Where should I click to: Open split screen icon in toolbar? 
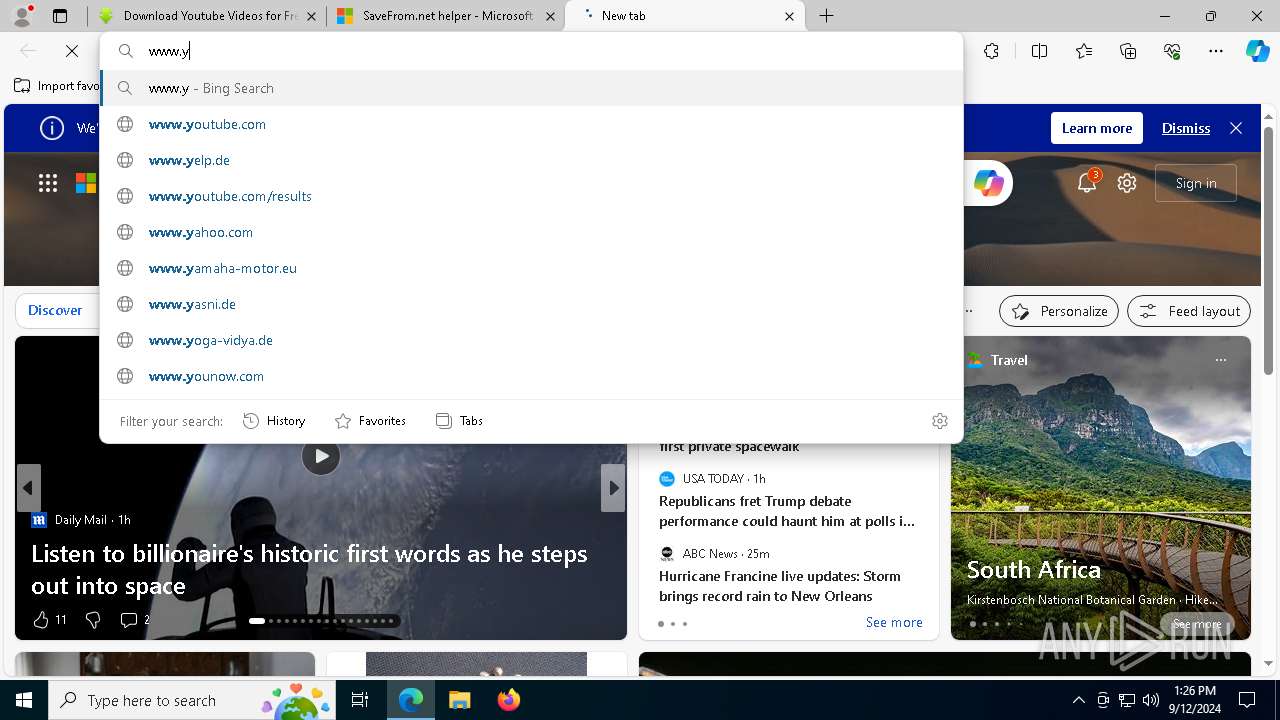tap(1039, 51)
